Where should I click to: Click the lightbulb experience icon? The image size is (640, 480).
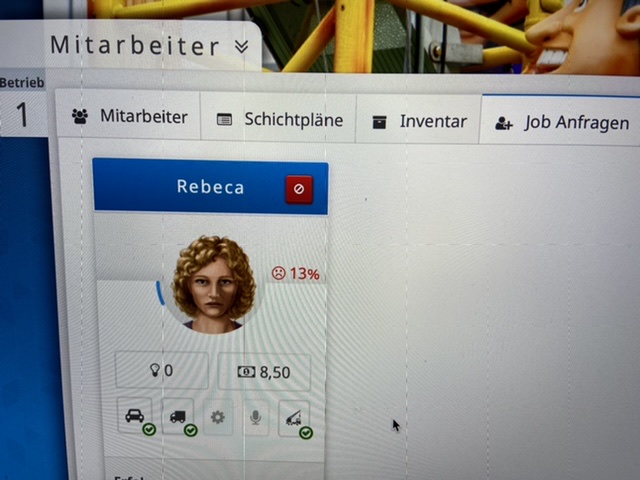[154, 370]
